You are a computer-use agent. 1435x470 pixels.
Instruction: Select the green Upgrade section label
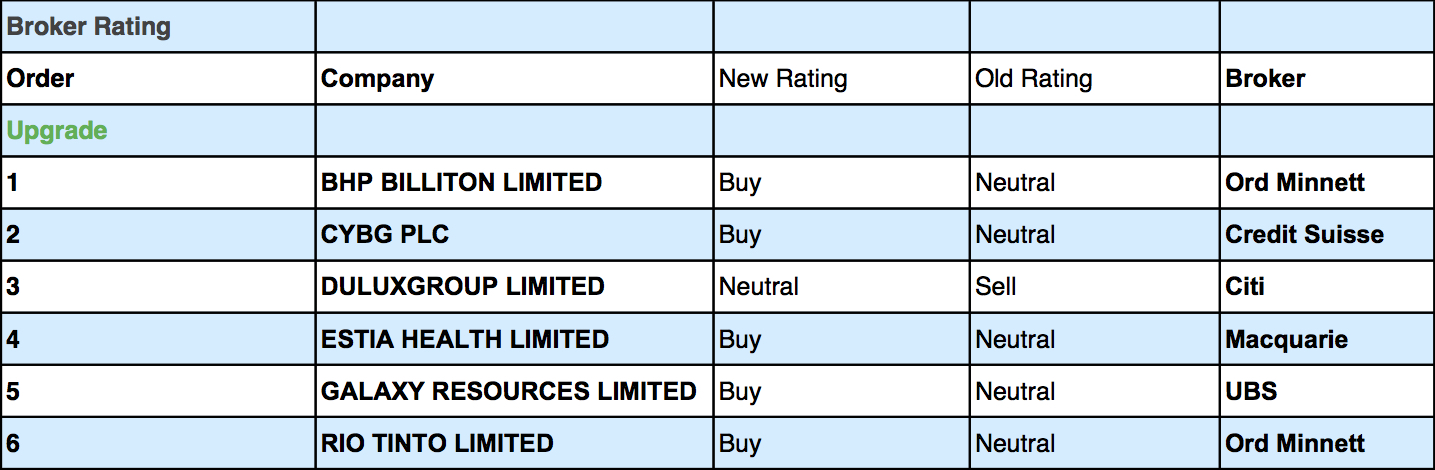[57, 131]
